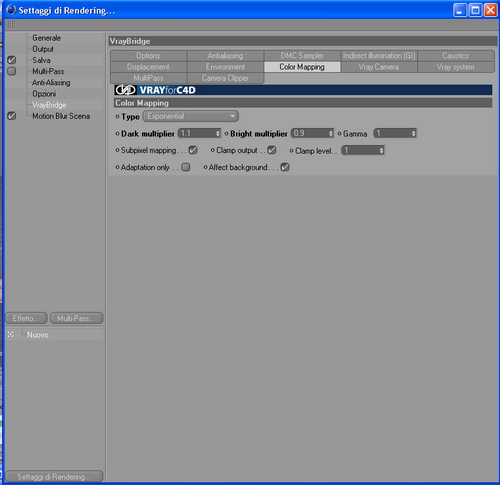Minimize the Settaggi di Rendering window

[460, 10]
